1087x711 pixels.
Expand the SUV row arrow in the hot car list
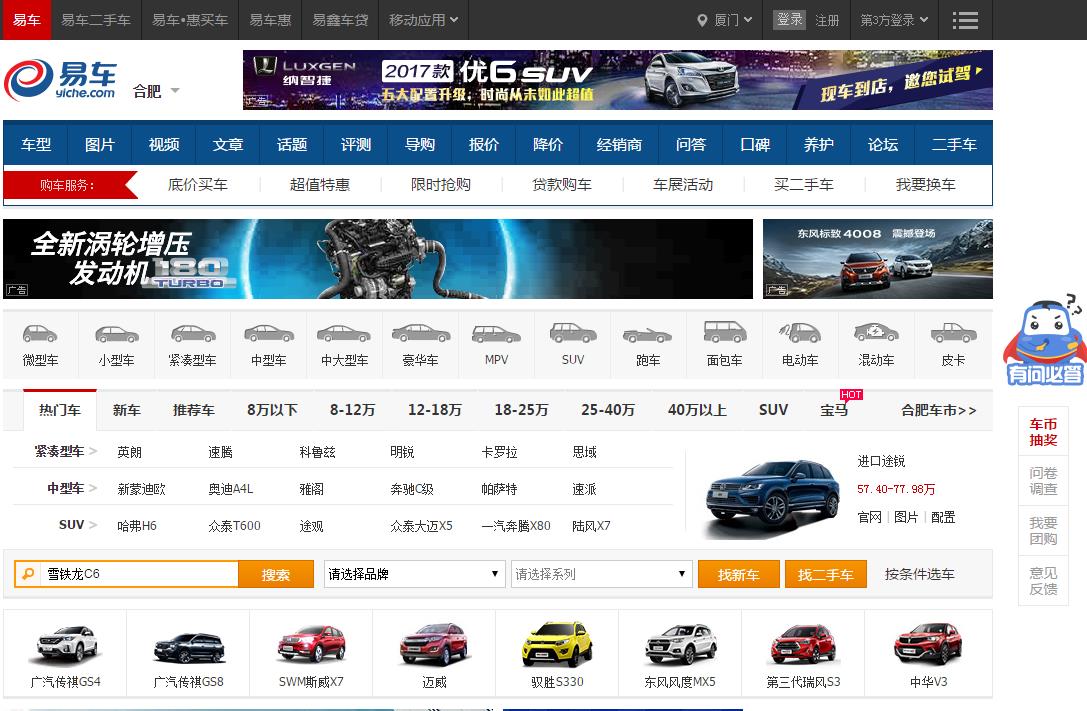(x=93, y=525)
